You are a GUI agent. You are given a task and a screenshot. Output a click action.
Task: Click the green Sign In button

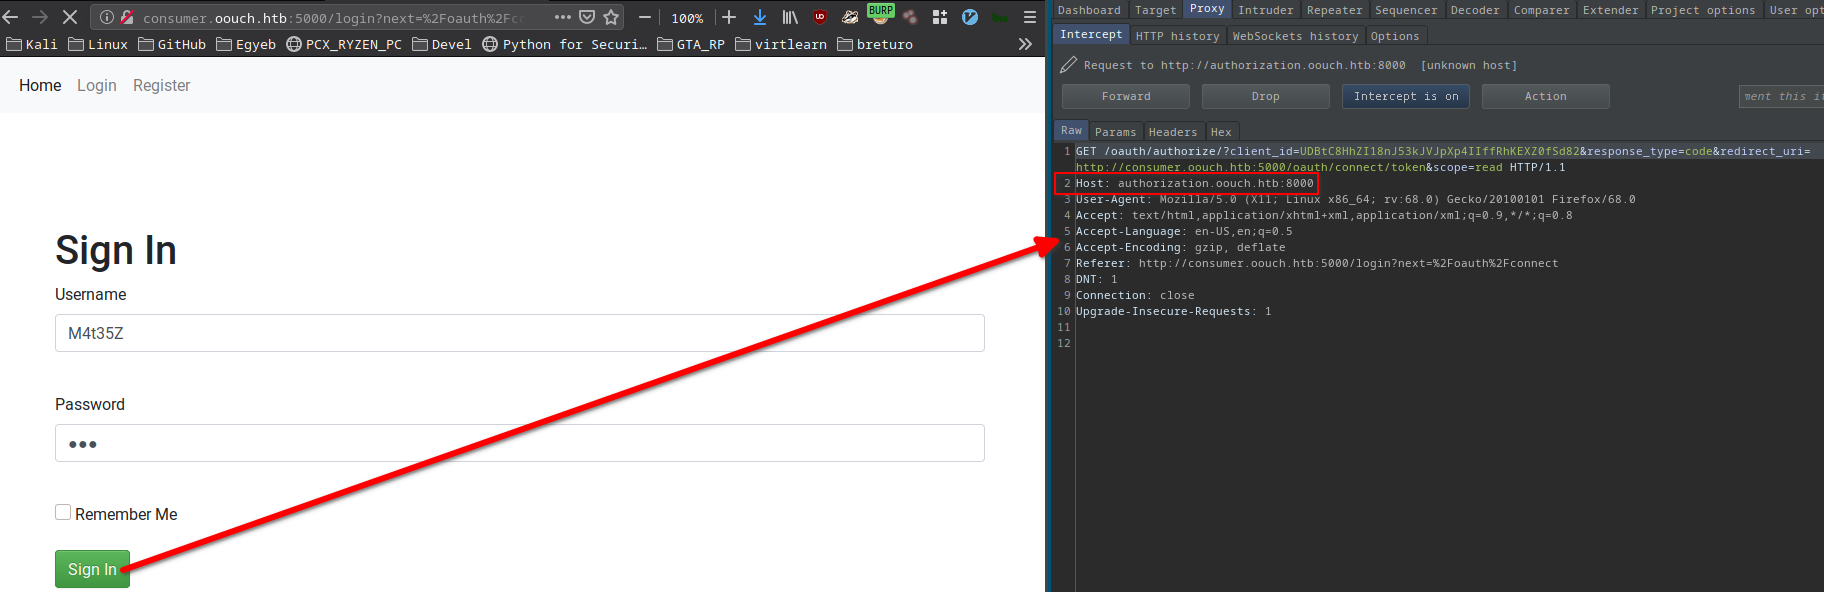(92, 569)
